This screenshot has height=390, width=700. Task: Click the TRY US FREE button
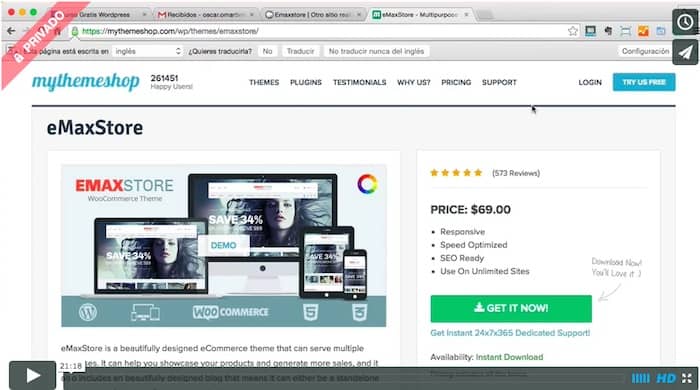click(644, 82)
